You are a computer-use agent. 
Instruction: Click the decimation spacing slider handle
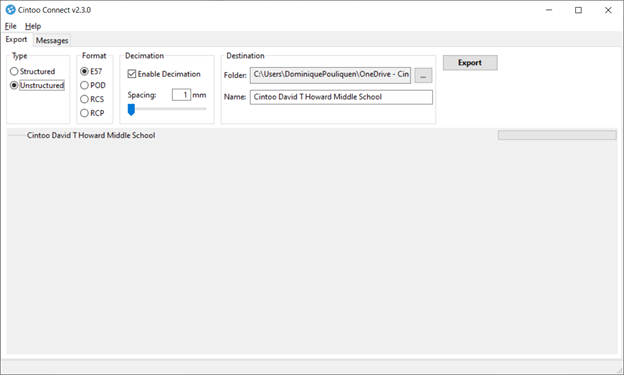point(131,109)
